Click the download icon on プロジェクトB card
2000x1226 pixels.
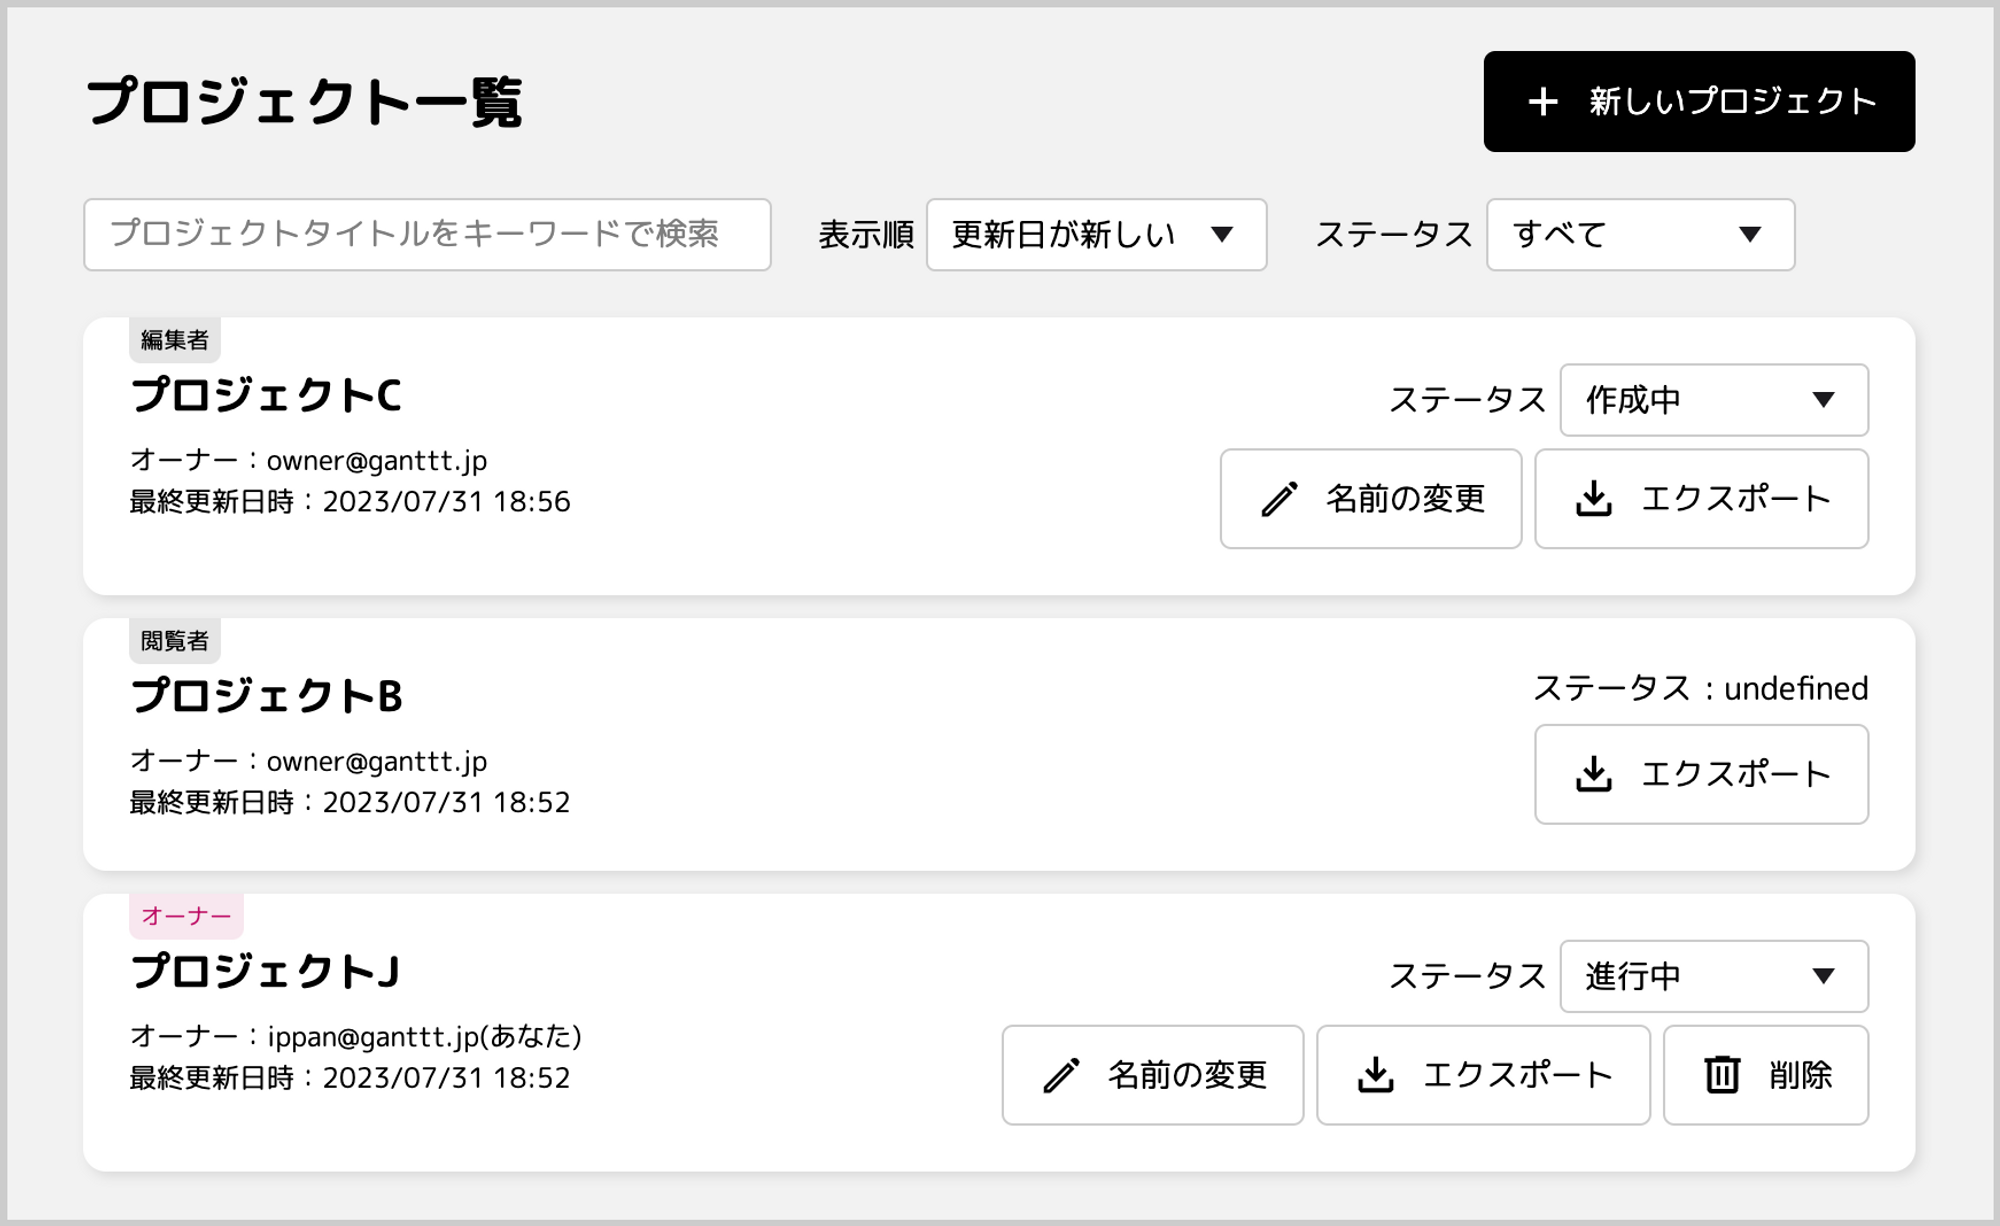pyautogui.click(x=1594, y=774)
